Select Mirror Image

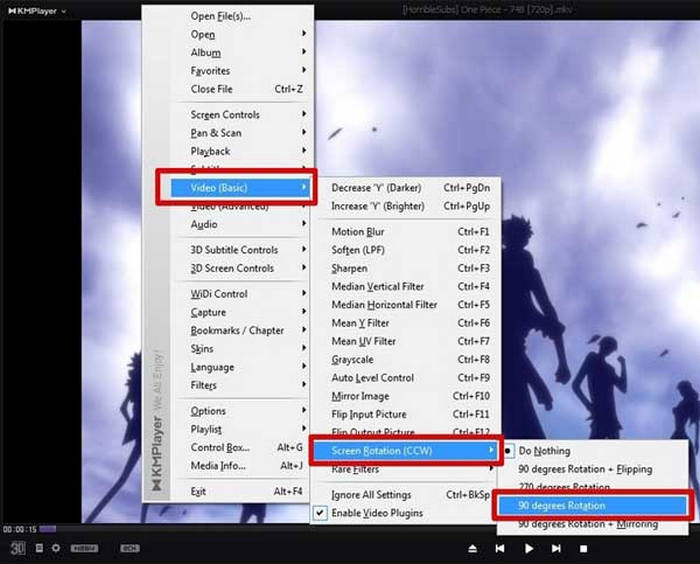(404, 396)
